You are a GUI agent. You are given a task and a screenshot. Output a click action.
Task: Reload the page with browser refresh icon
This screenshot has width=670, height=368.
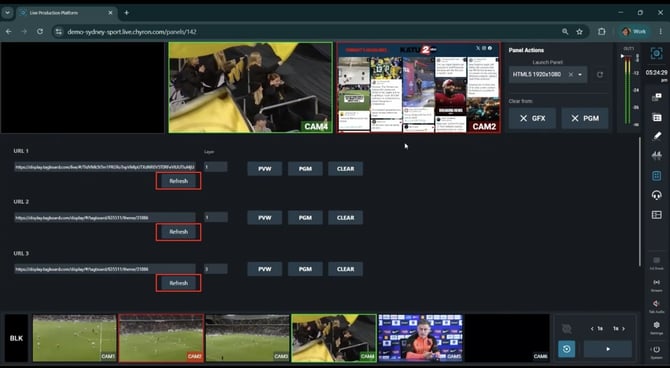click(x=40, y=32)
